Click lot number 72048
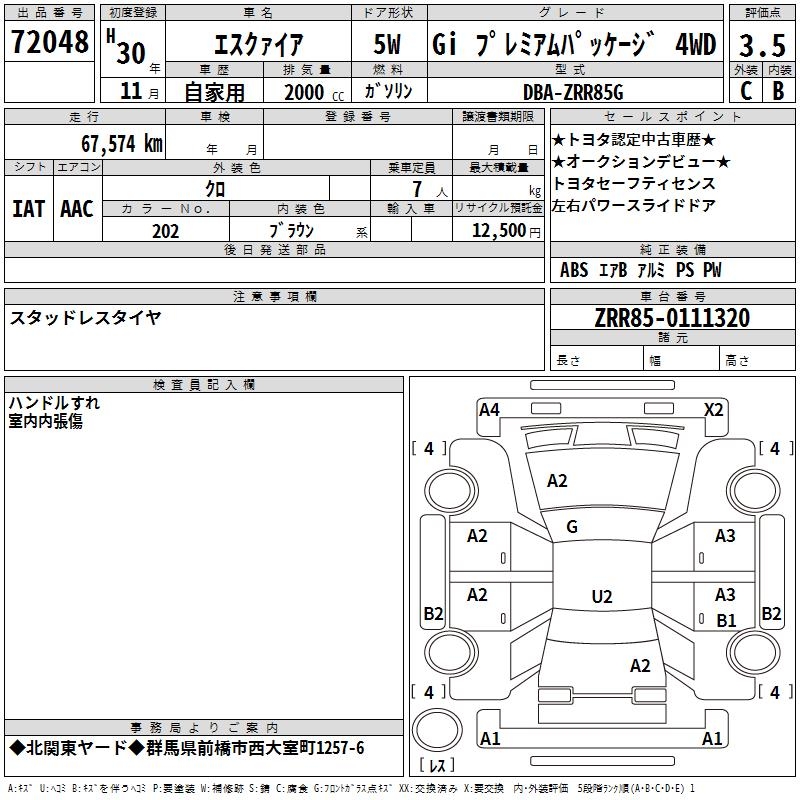Viewport: 800px width, 800px height. [x=49, y=42]
